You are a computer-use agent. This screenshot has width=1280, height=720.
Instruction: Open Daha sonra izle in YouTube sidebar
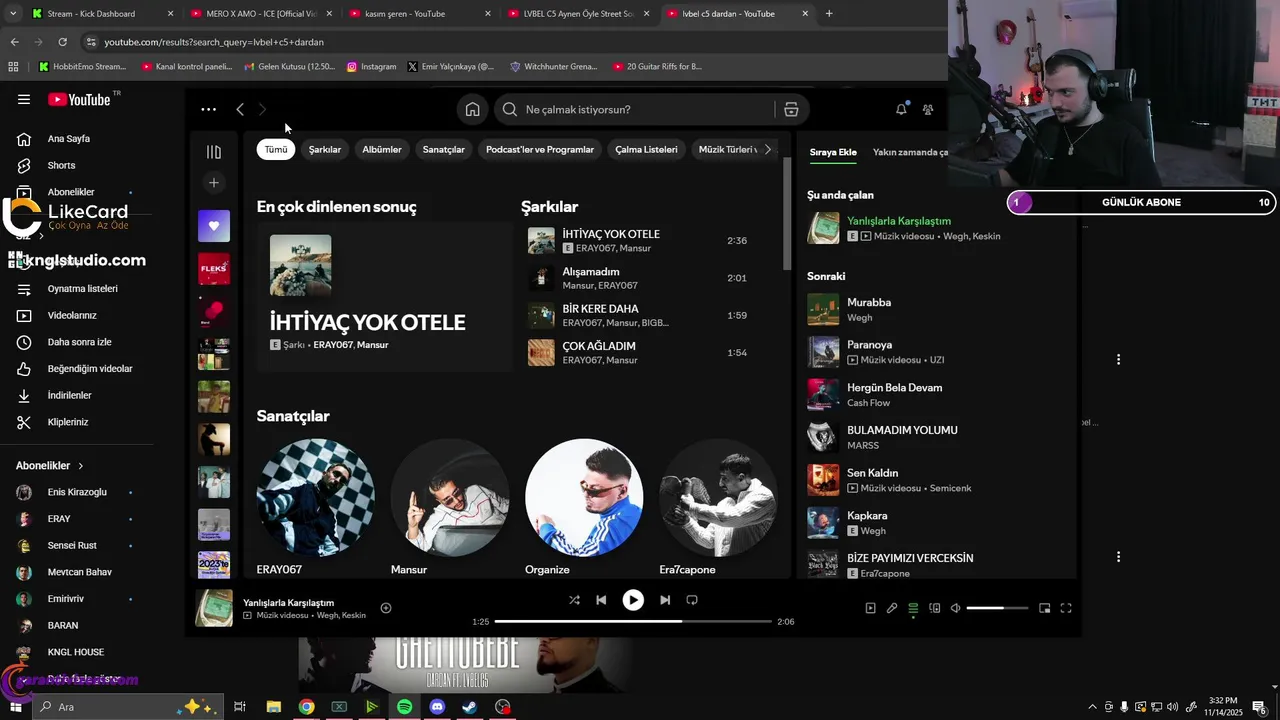79,342
